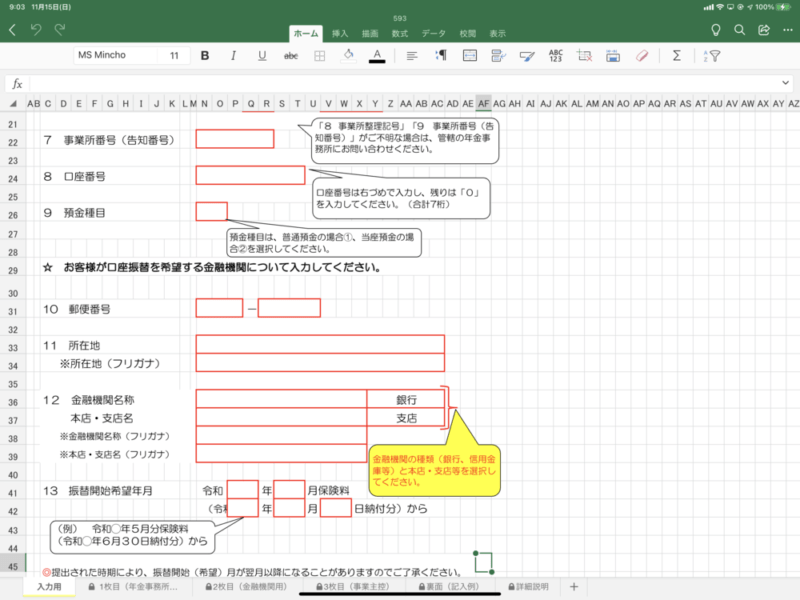
Task: Select all cells corner triangle
Action: click(13, 104)
